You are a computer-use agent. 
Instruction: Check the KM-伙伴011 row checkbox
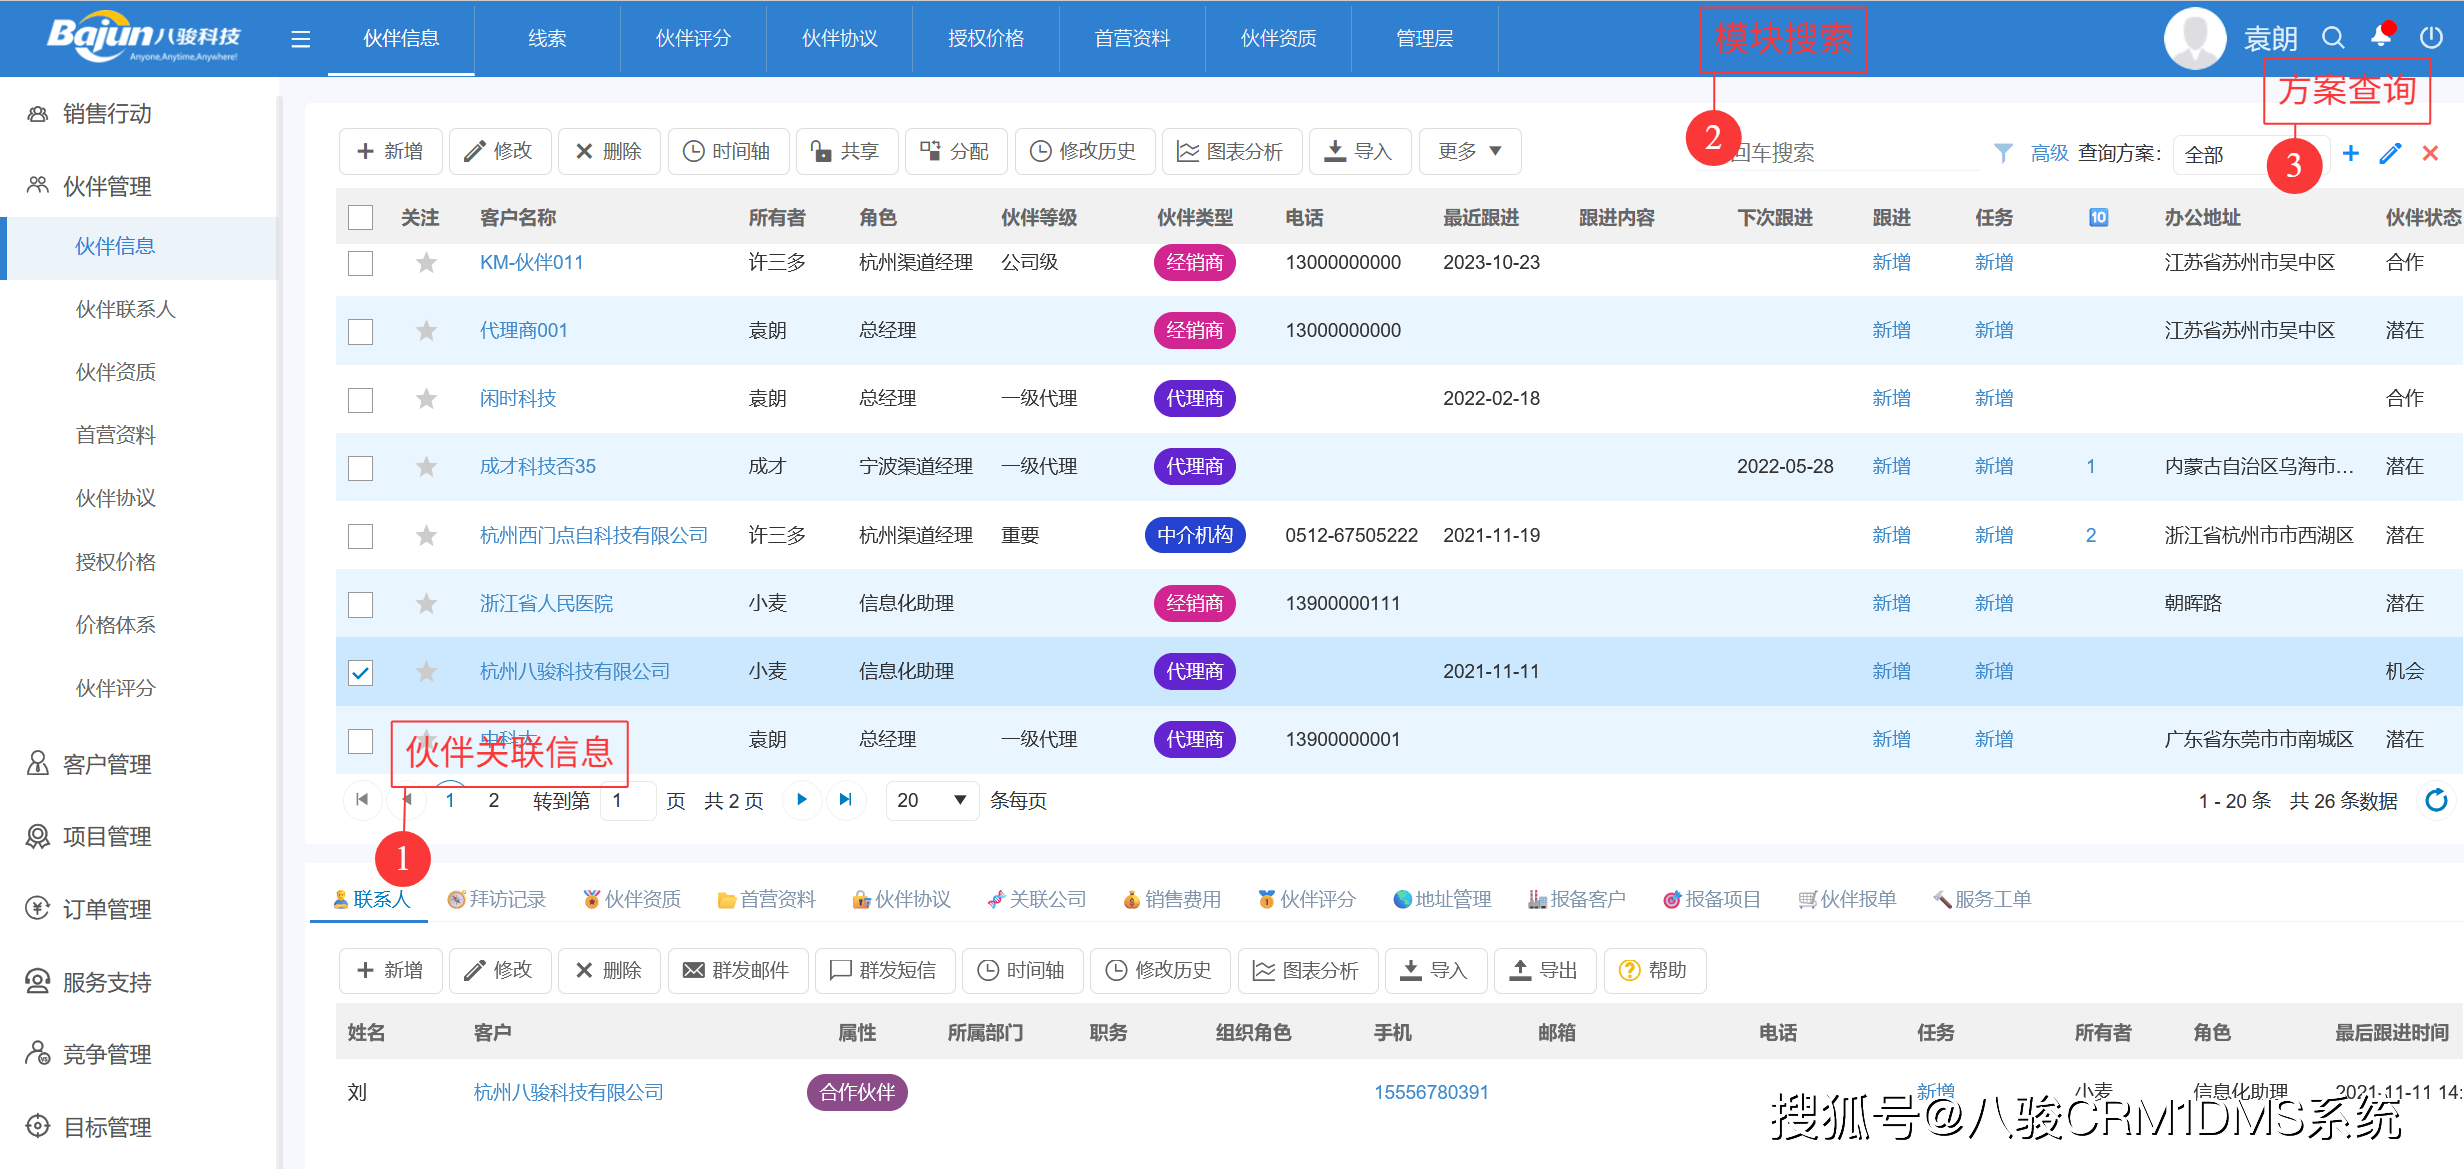click(x=360, y=263)
